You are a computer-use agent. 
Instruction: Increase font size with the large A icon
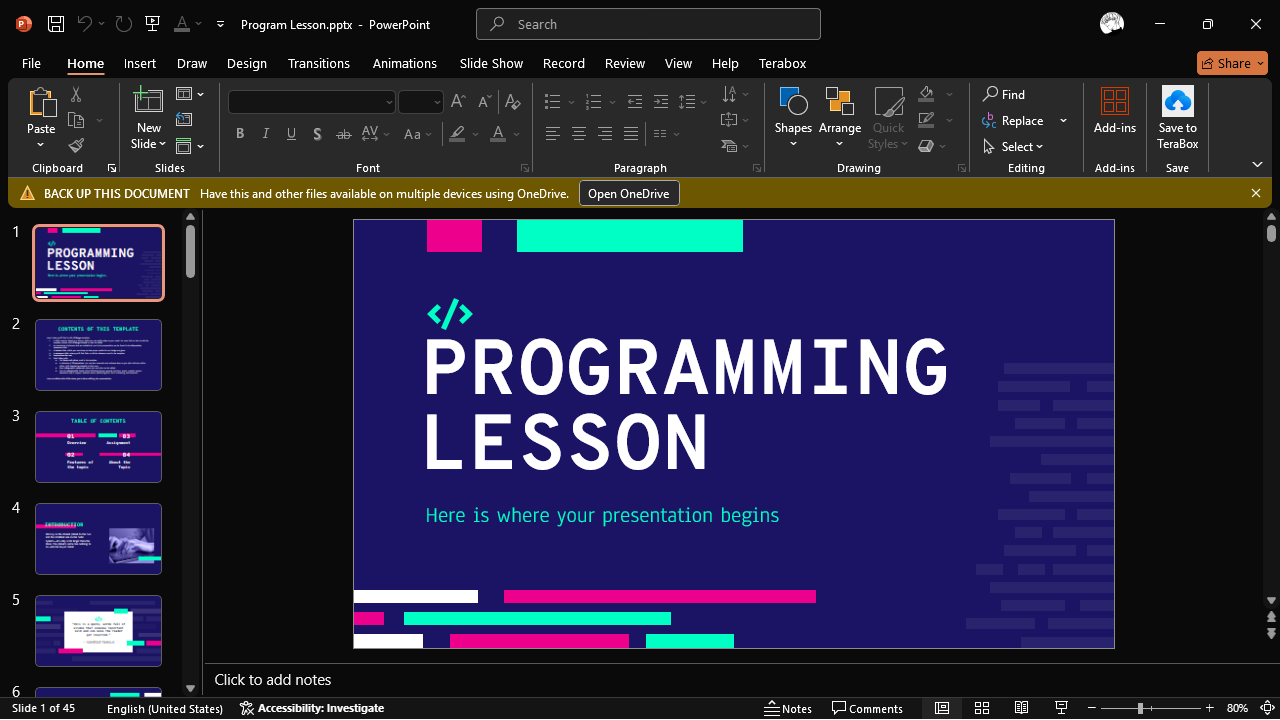coord(458,101)
